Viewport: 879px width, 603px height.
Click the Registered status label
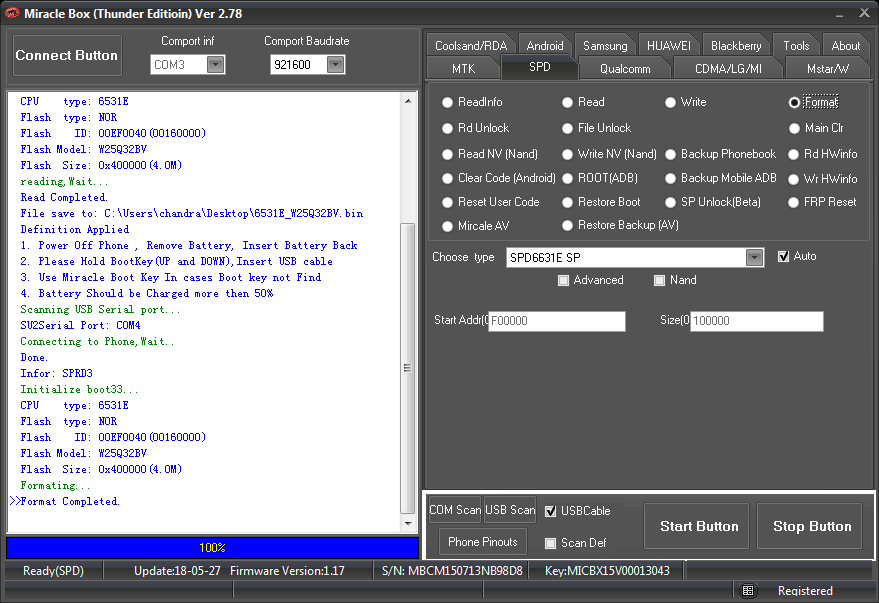pyautogui.click(x=805, y=591)
